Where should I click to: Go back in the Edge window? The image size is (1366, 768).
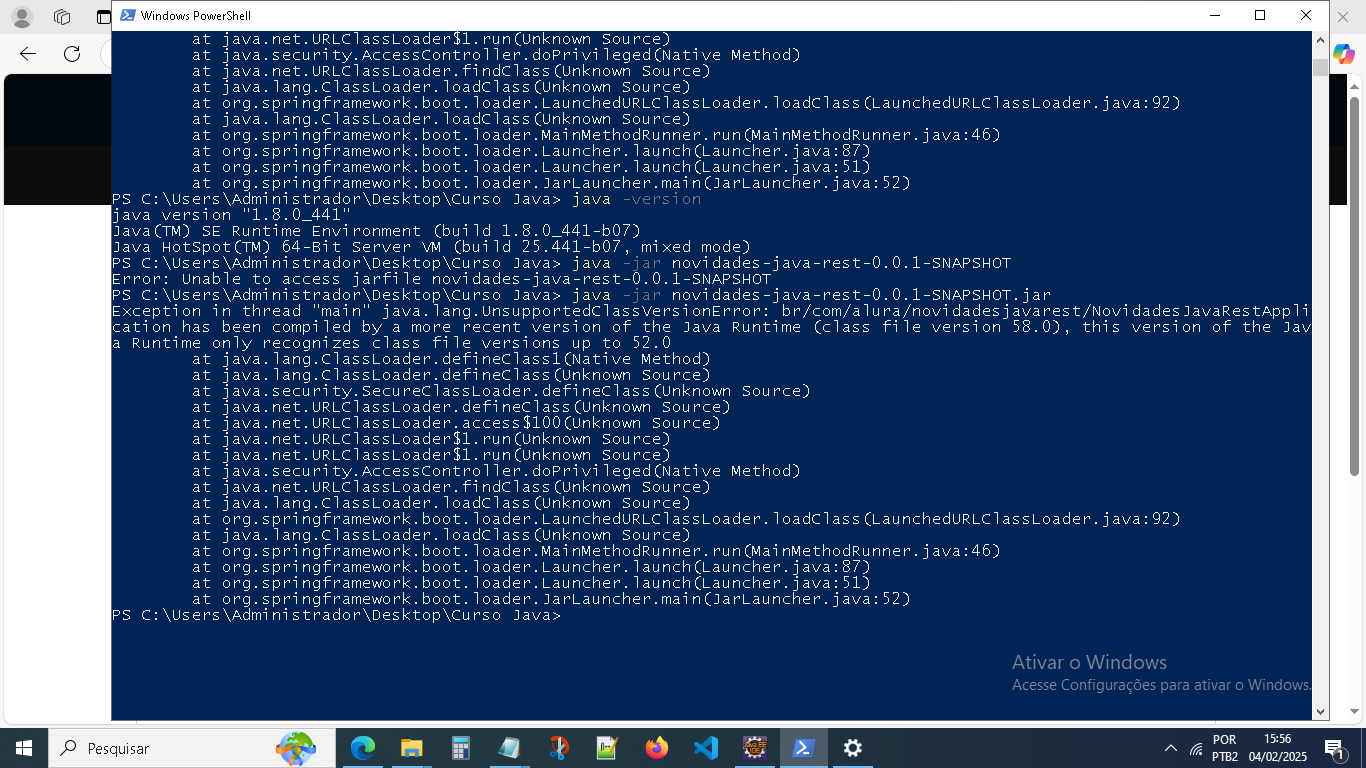point(28,54)
